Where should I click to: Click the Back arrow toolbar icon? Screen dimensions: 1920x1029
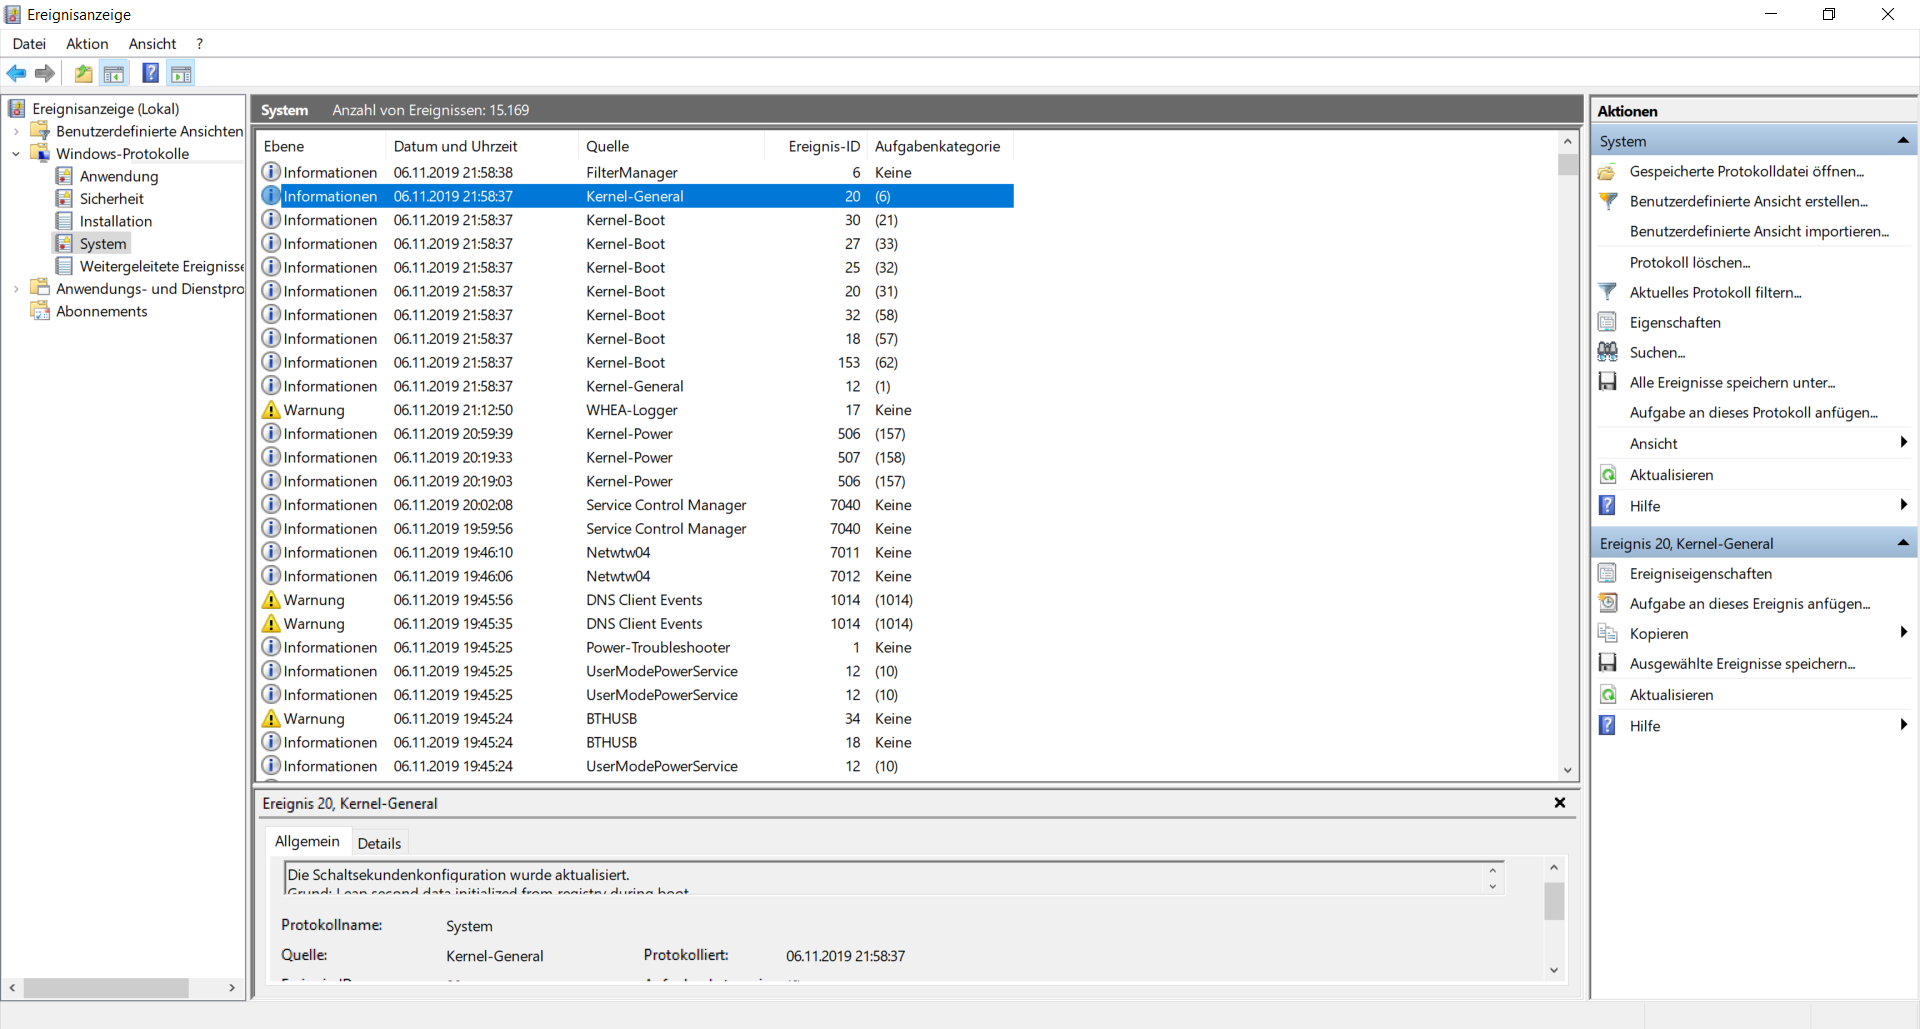tap(17, 73)
